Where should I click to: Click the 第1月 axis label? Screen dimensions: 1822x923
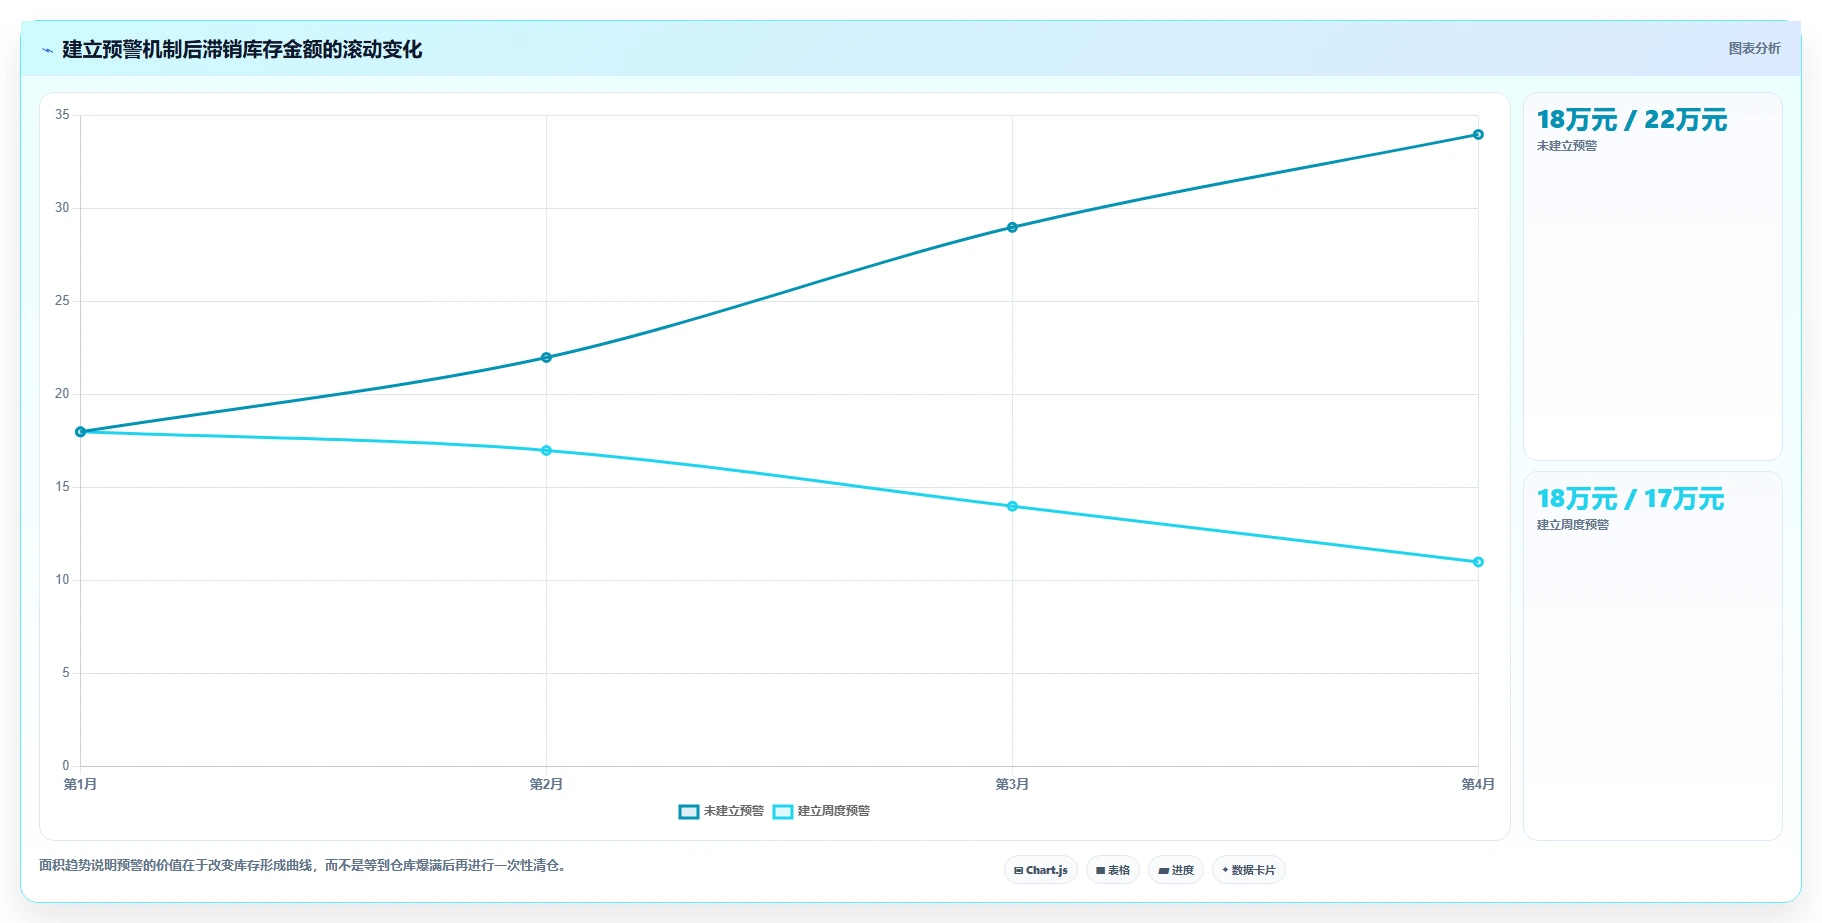pos(80,784)
